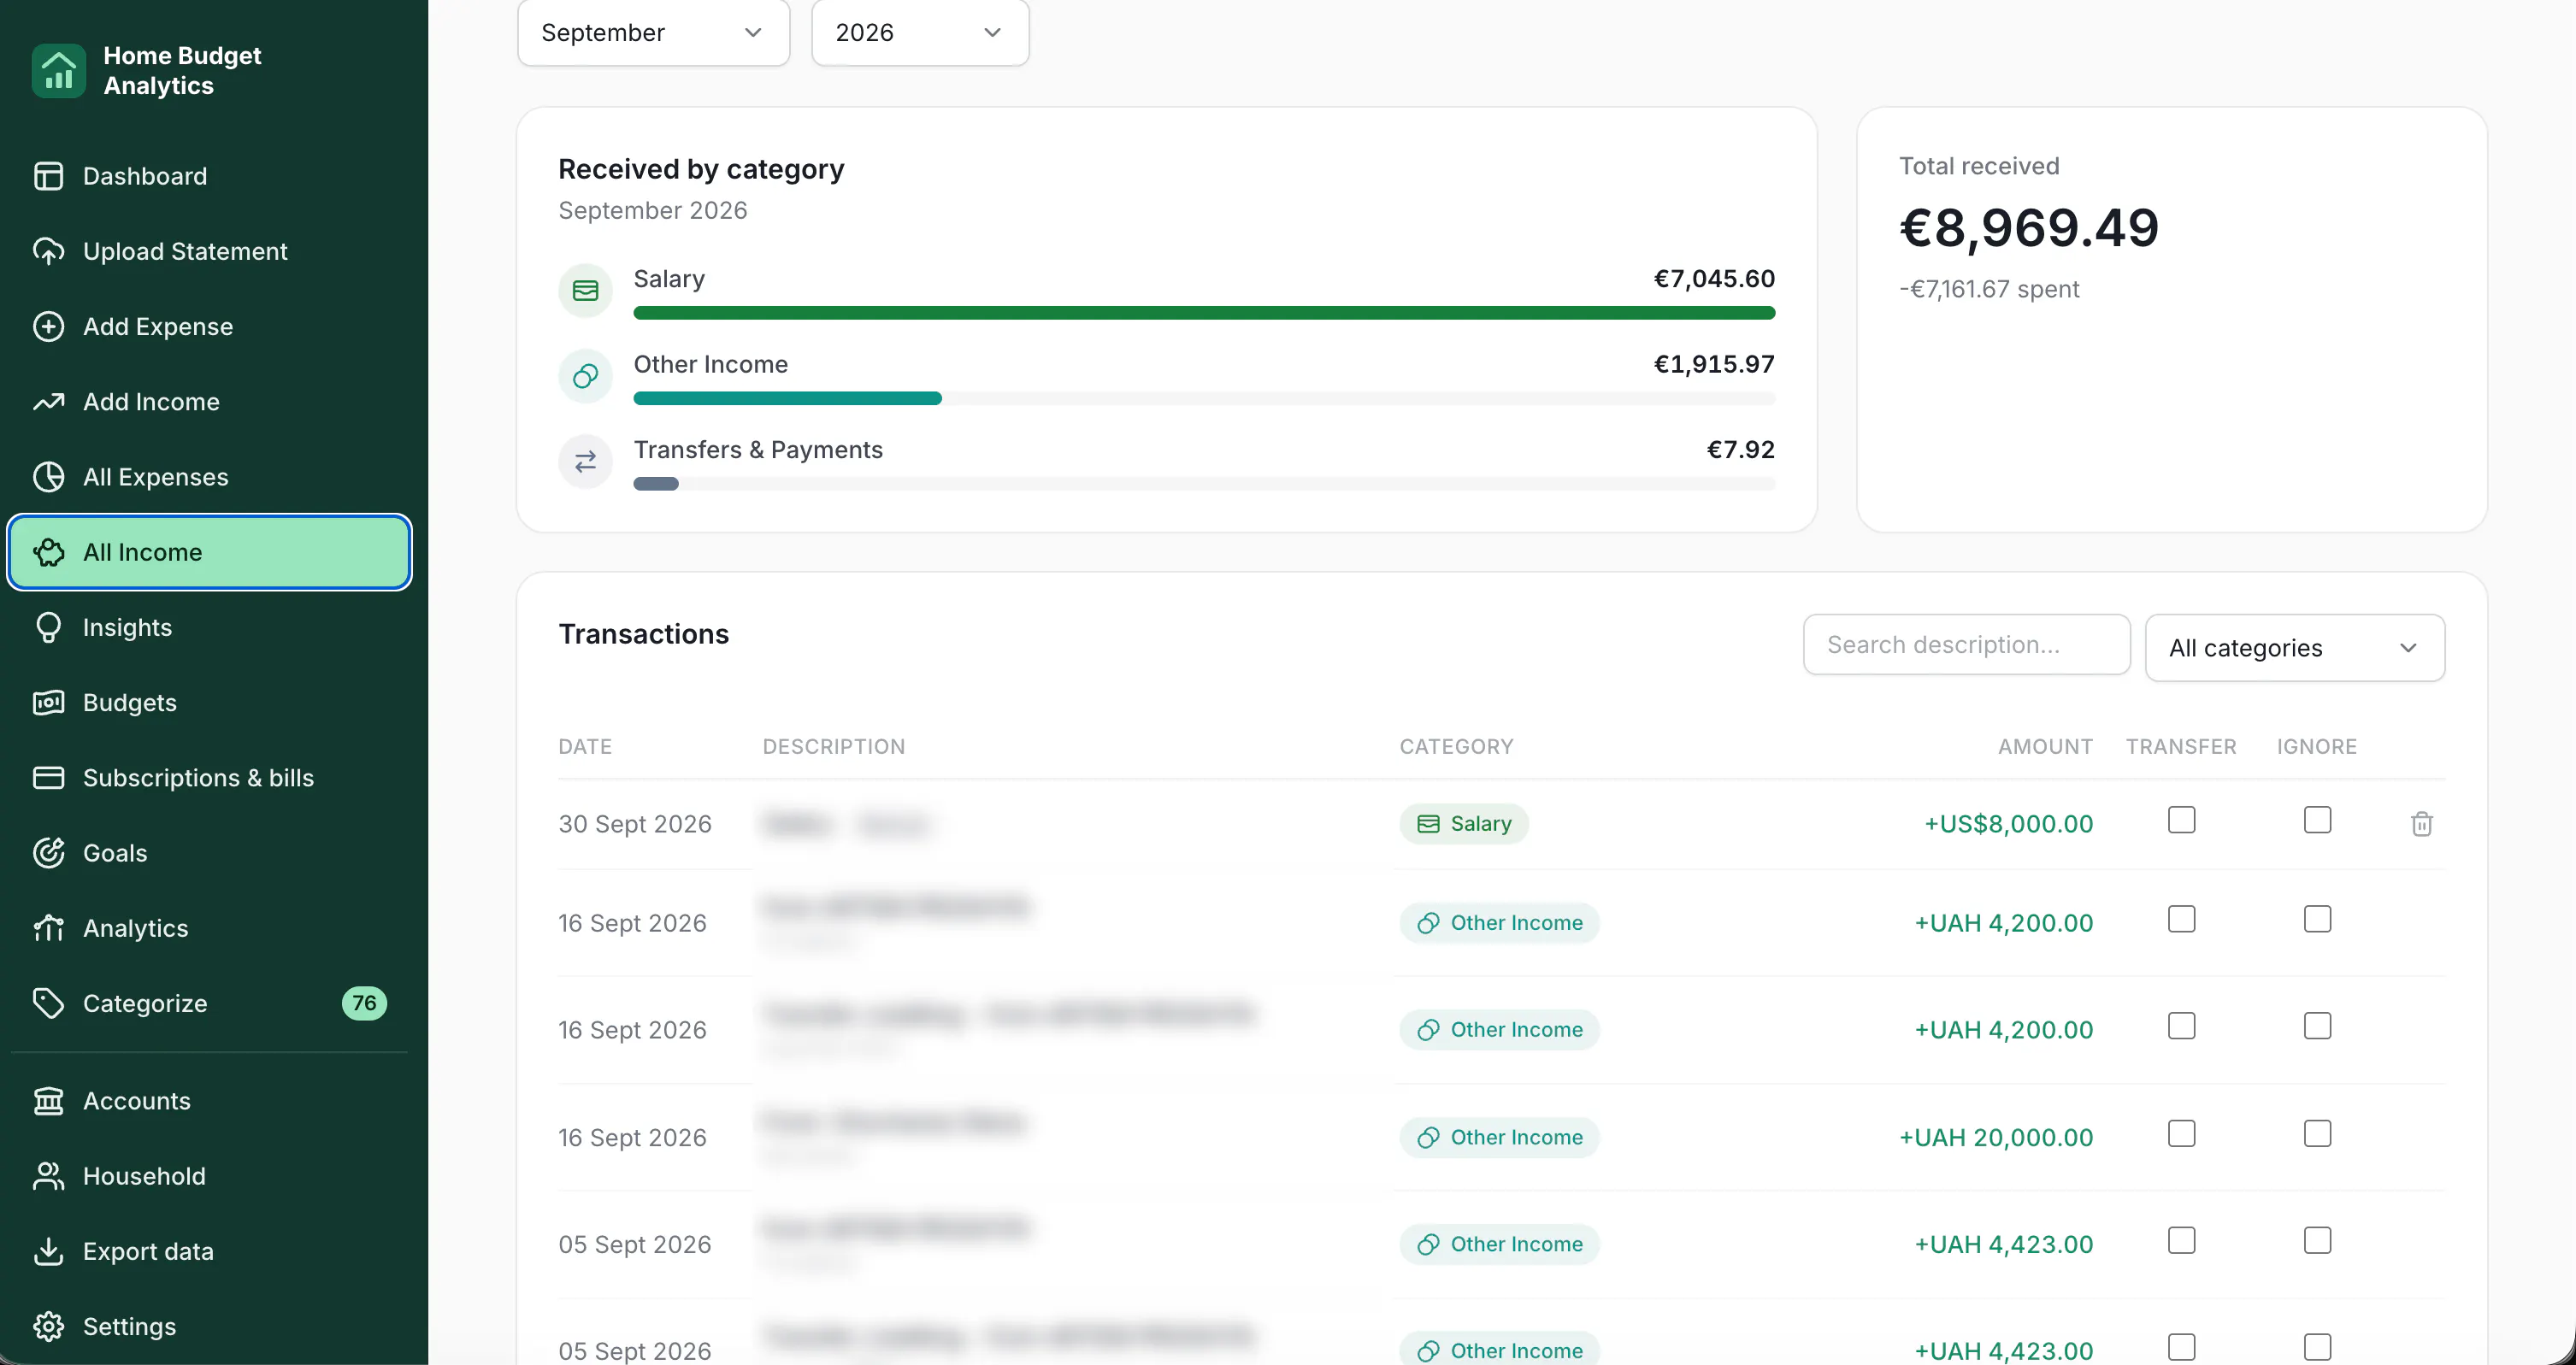Click the AMOUNT column header
This screenshot has height=1365, width=2576.
[x=2045, y=747]
